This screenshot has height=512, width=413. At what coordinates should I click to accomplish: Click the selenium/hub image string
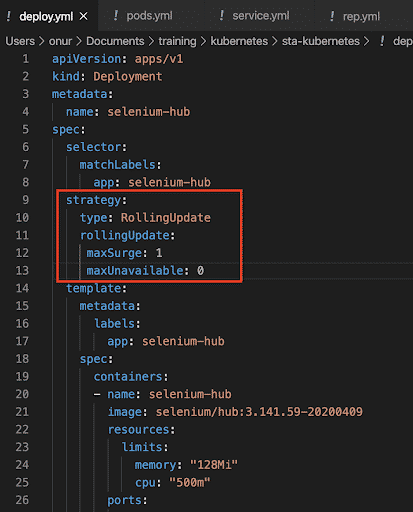click(x=259, y=412)
